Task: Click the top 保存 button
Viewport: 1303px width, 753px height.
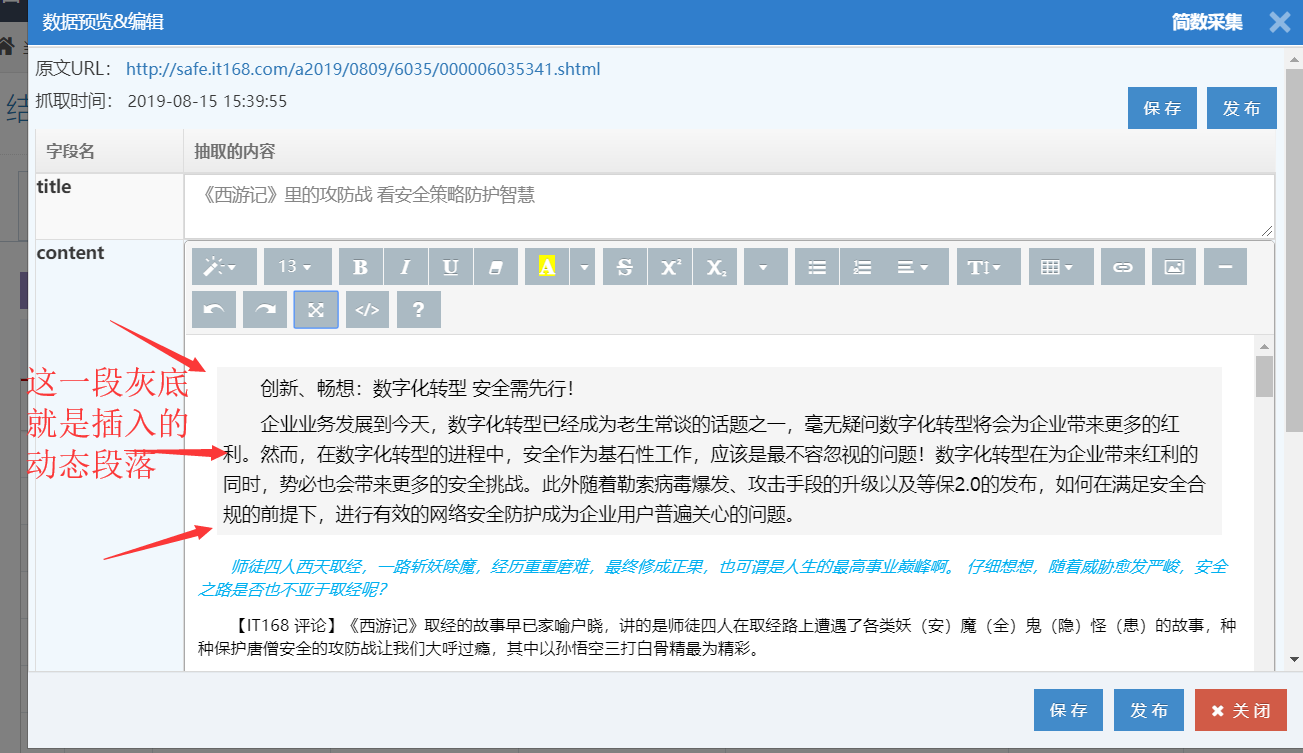Action: (1162, 108)
